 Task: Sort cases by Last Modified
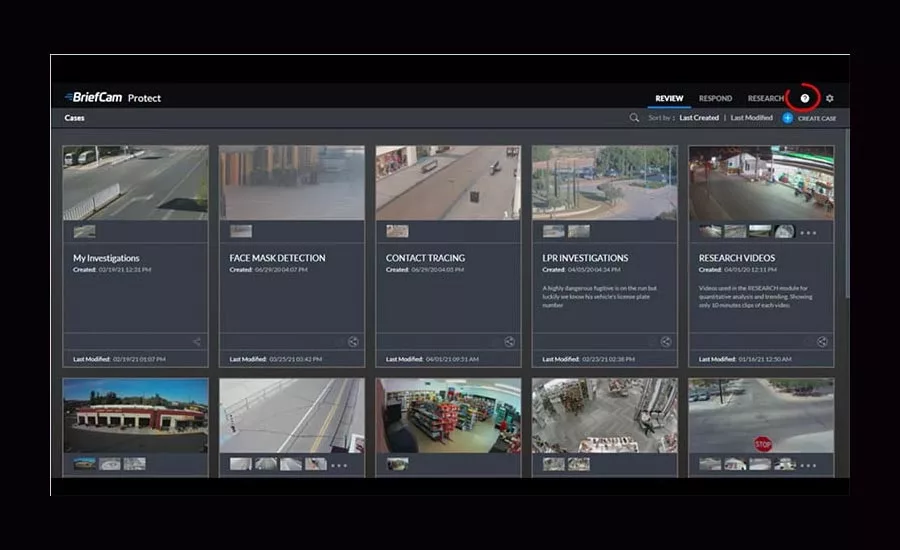click(751, 118)
